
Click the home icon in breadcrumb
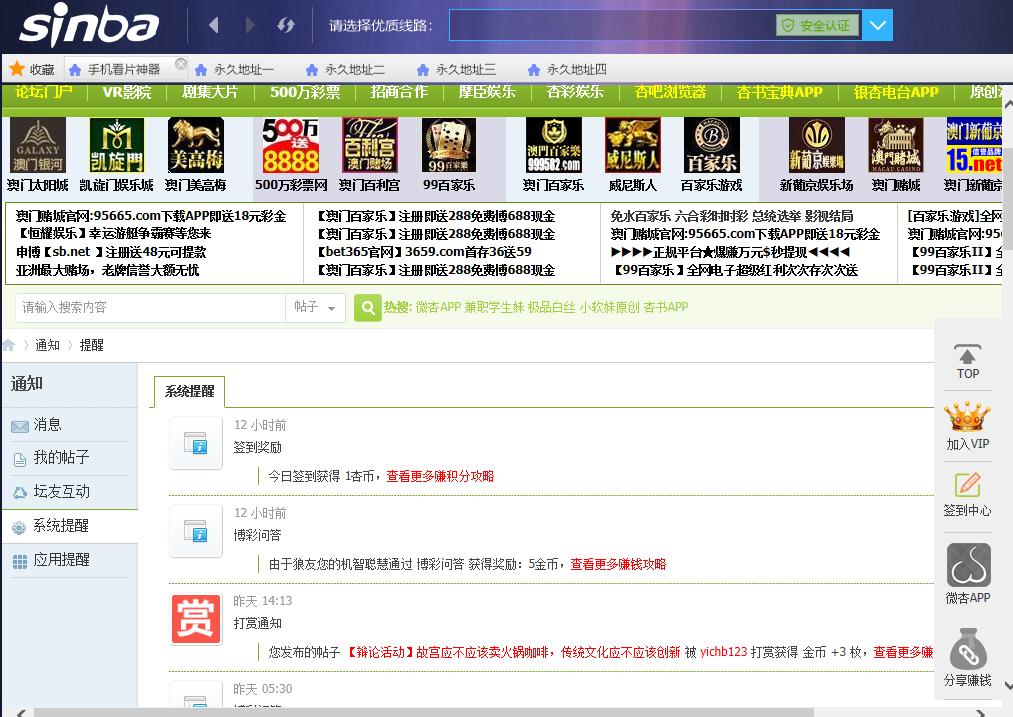coord(8,345)
